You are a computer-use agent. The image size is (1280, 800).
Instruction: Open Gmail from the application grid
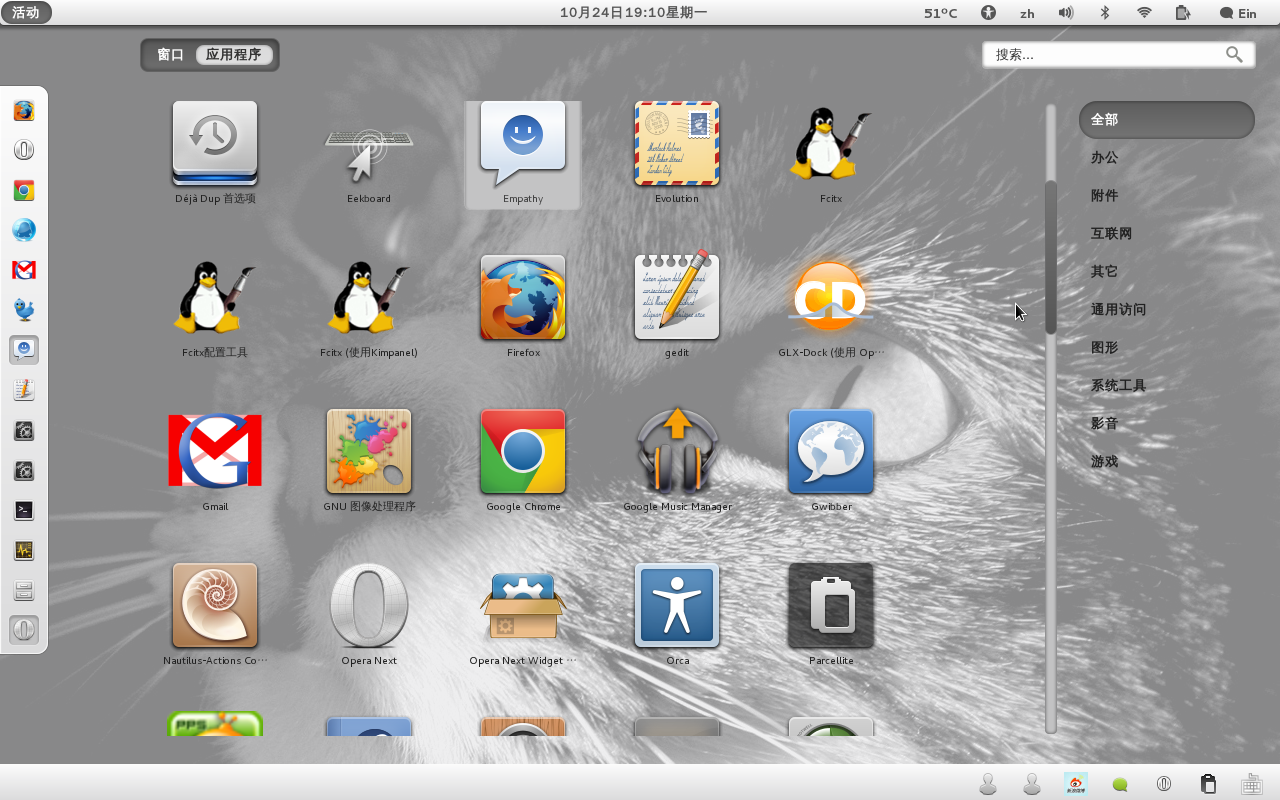[x=215, y=452]
